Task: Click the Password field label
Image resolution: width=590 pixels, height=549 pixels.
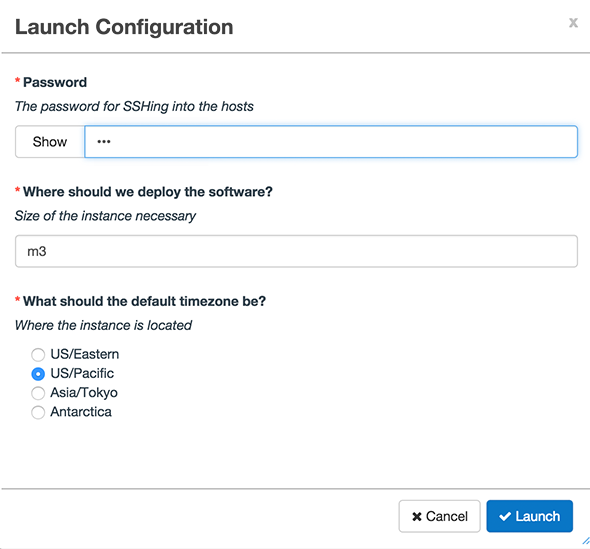Action: [55, 82]
